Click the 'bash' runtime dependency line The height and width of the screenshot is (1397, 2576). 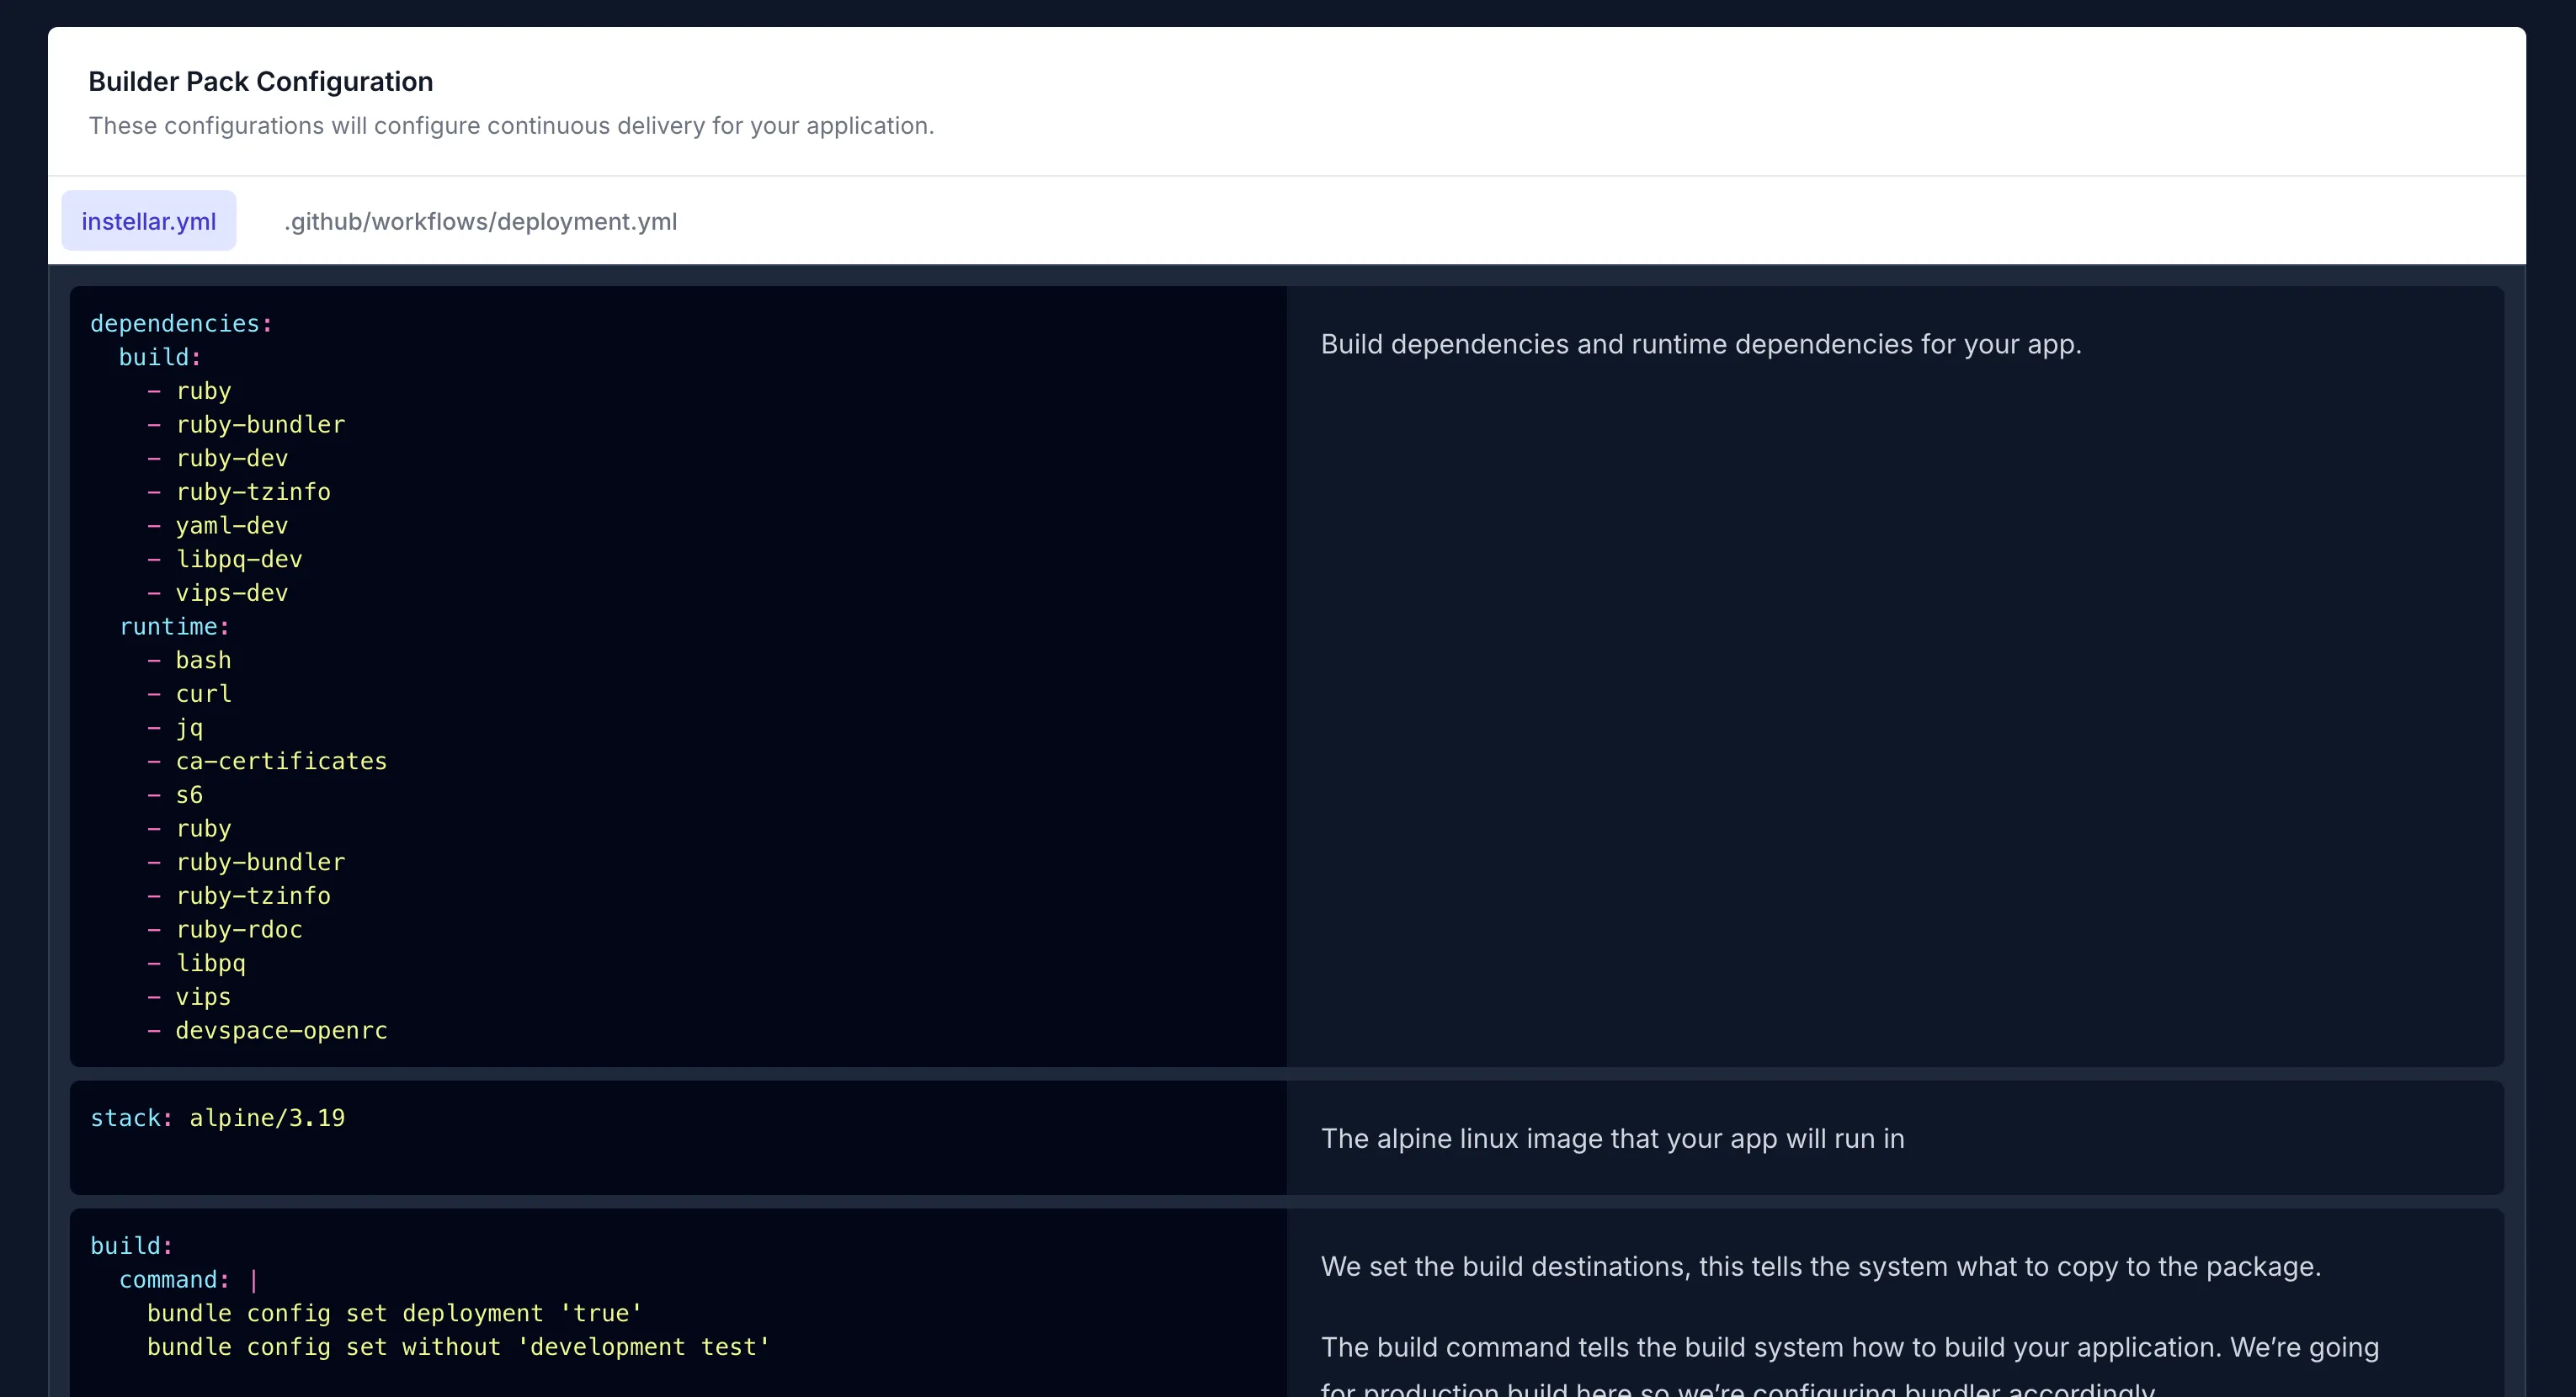(x=189, y=660)
